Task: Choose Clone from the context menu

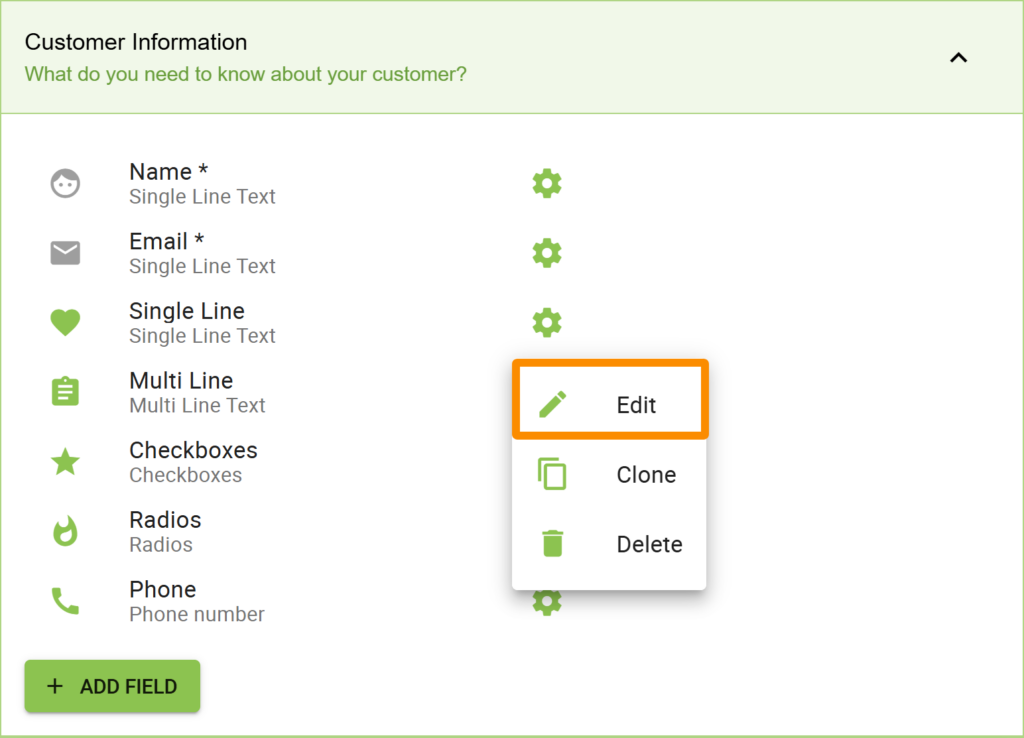Action: (x=610, y=474)
